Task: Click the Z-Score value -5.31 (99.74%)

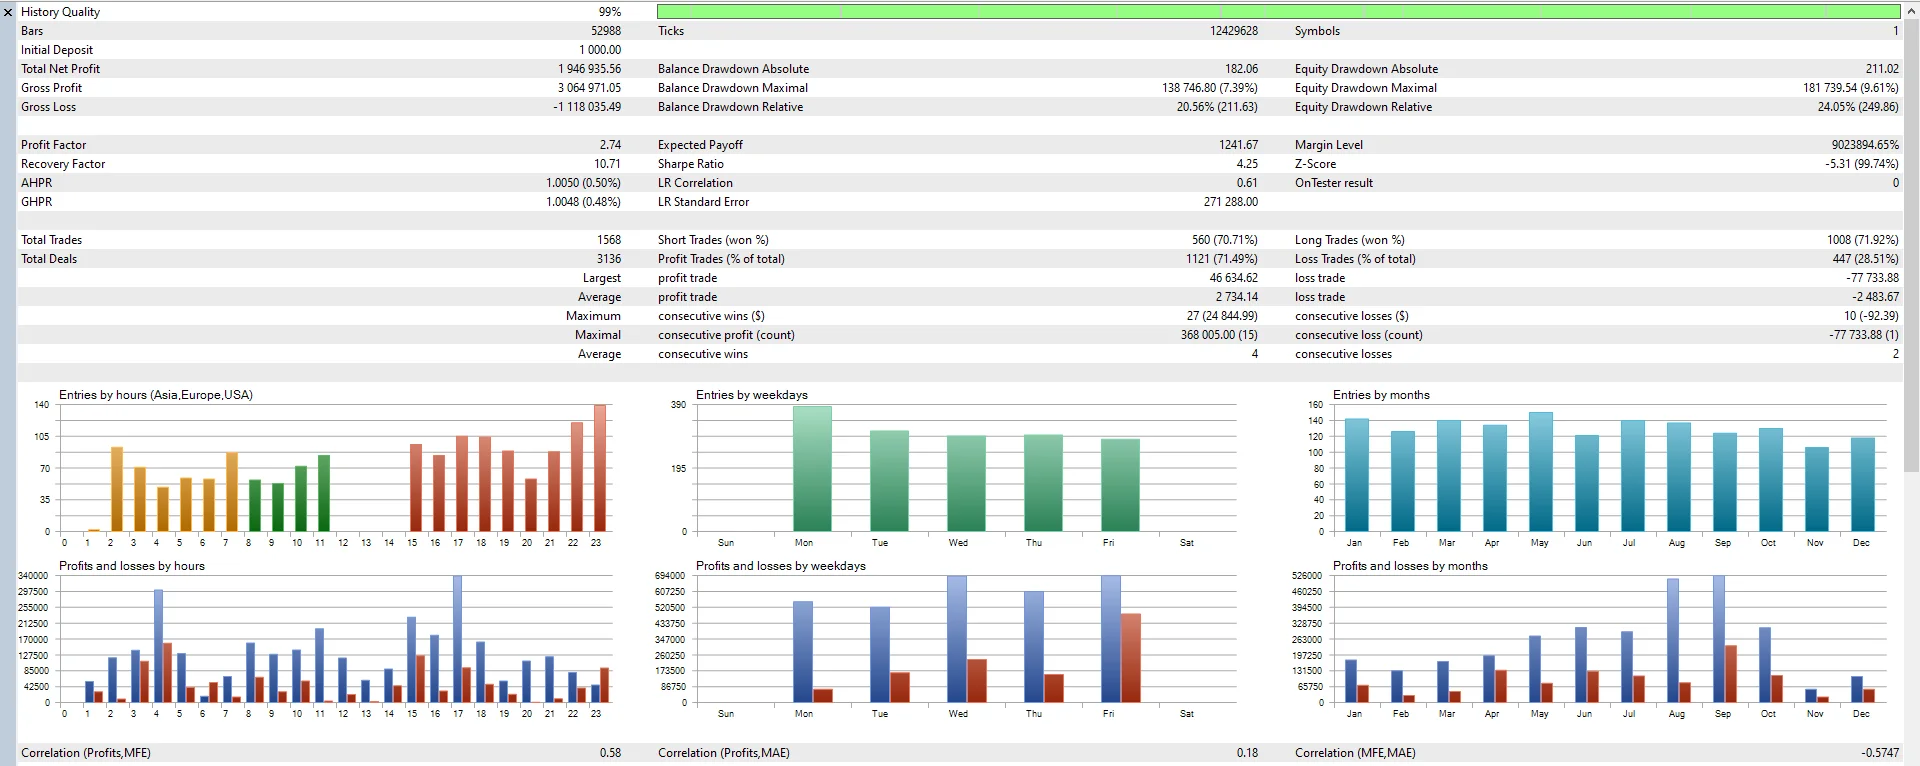Action: 1862,164
